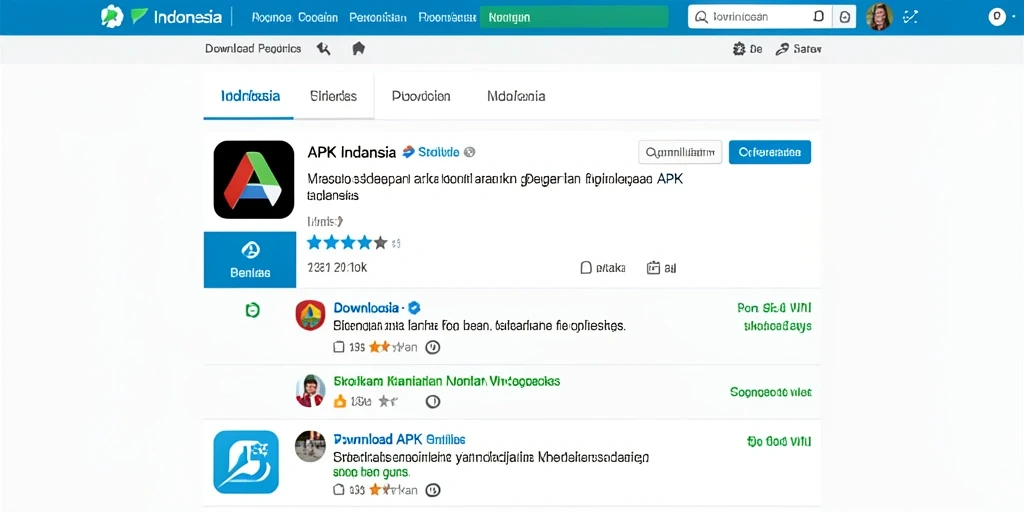Click the calendar icon labeled al
Viewport: 1024px width, 512px height.
tap(653, 267)
